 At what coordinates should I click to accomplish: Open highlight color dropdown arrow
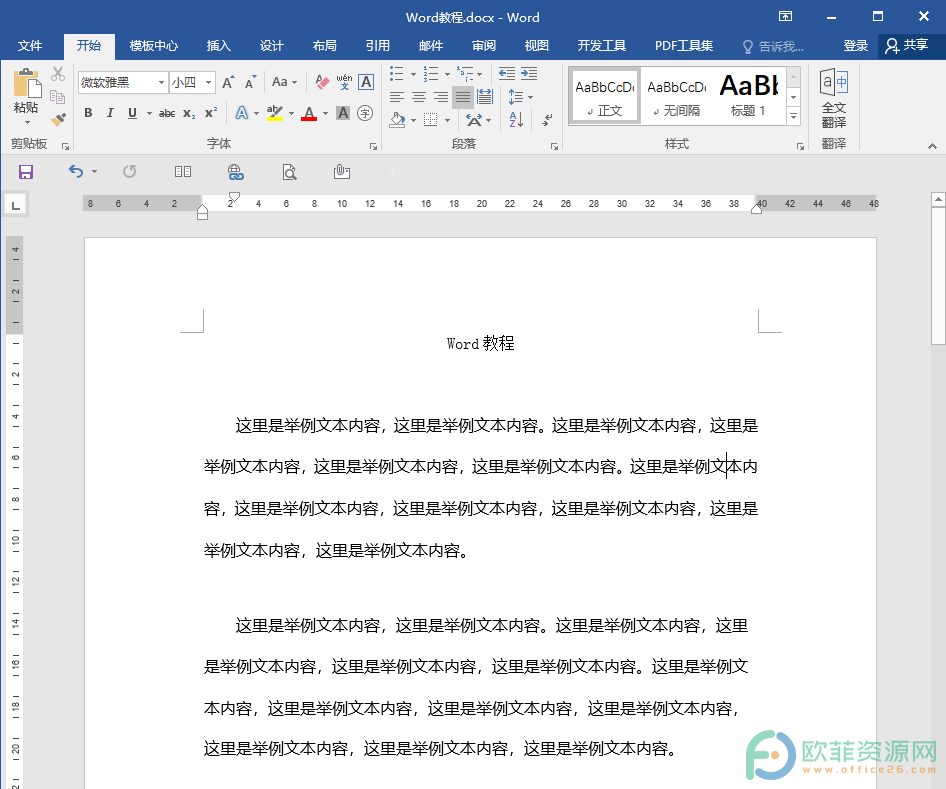coord(291,113)
